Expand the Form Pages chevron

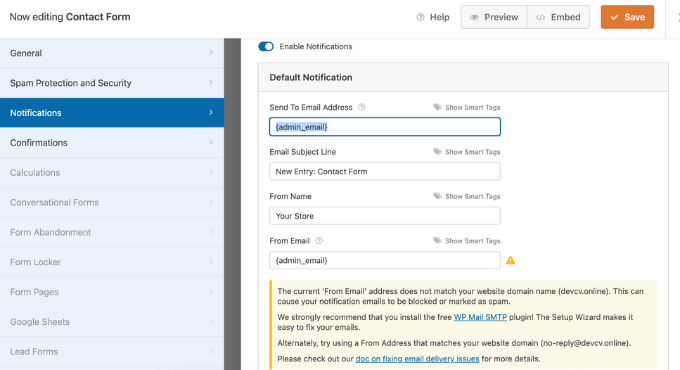[211, 292]
